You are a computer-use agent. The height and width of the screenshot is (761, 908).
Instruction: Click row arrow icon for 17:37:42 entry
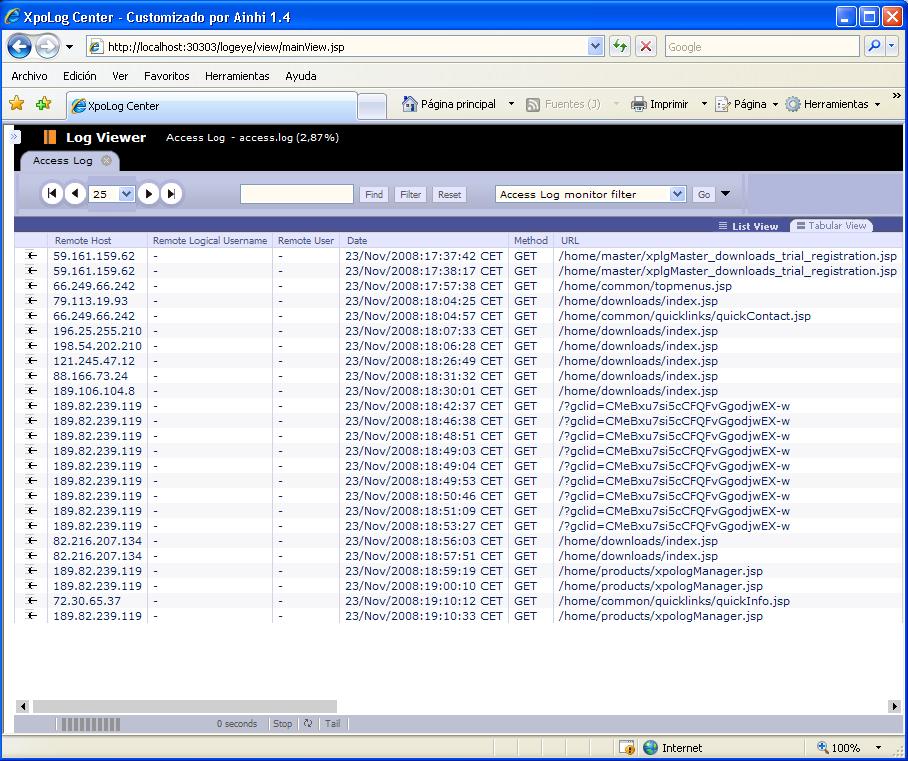click(31, 255)
